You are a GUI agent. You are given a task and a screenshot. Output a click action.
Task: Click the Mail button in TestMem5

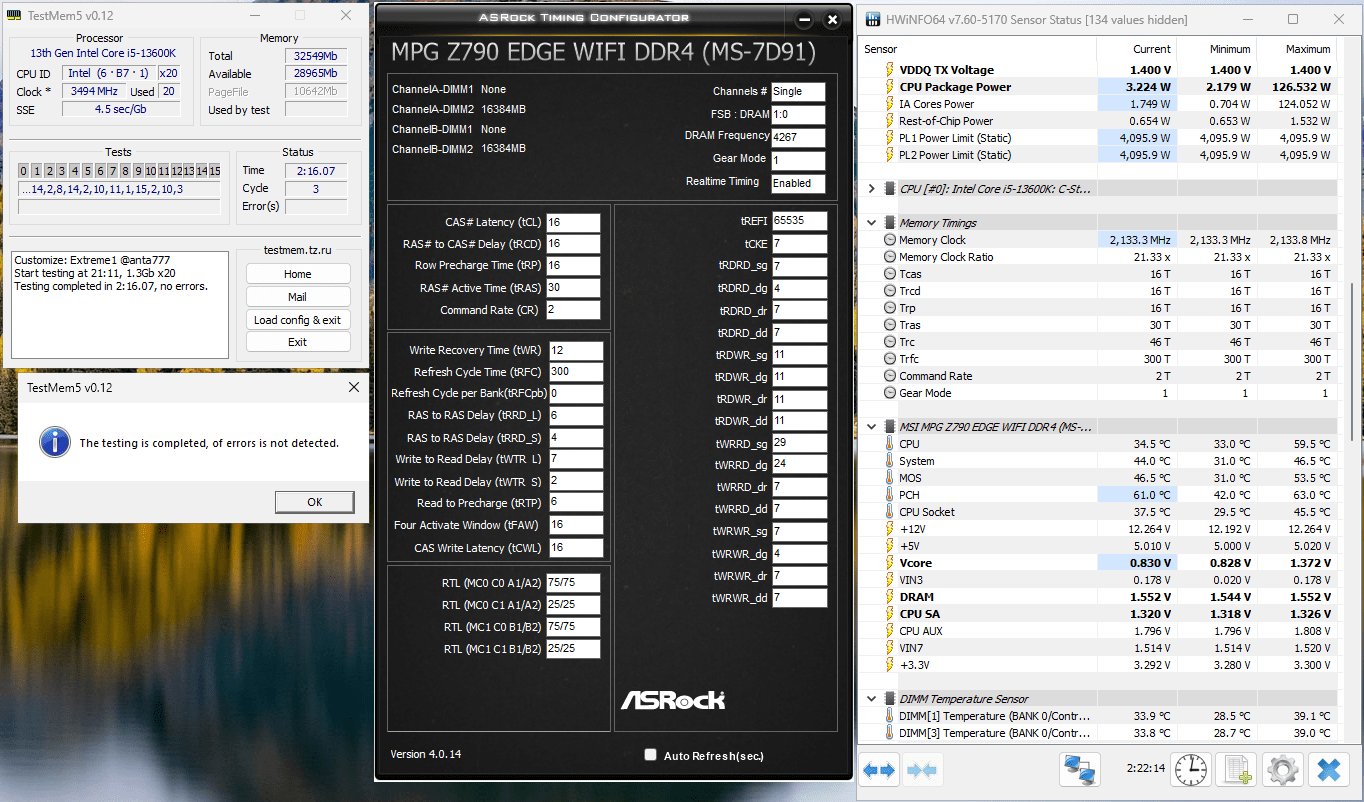[x=298, y=297]
